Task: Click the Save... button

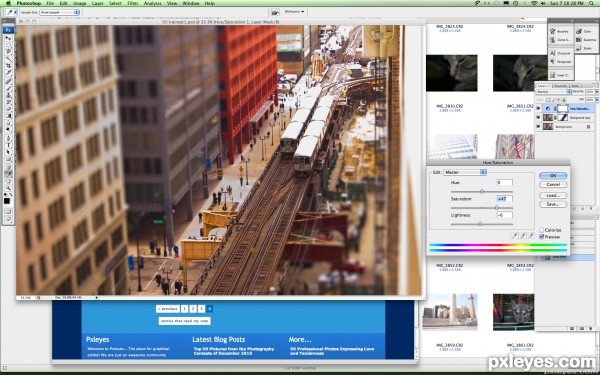Action: [553, 204]
